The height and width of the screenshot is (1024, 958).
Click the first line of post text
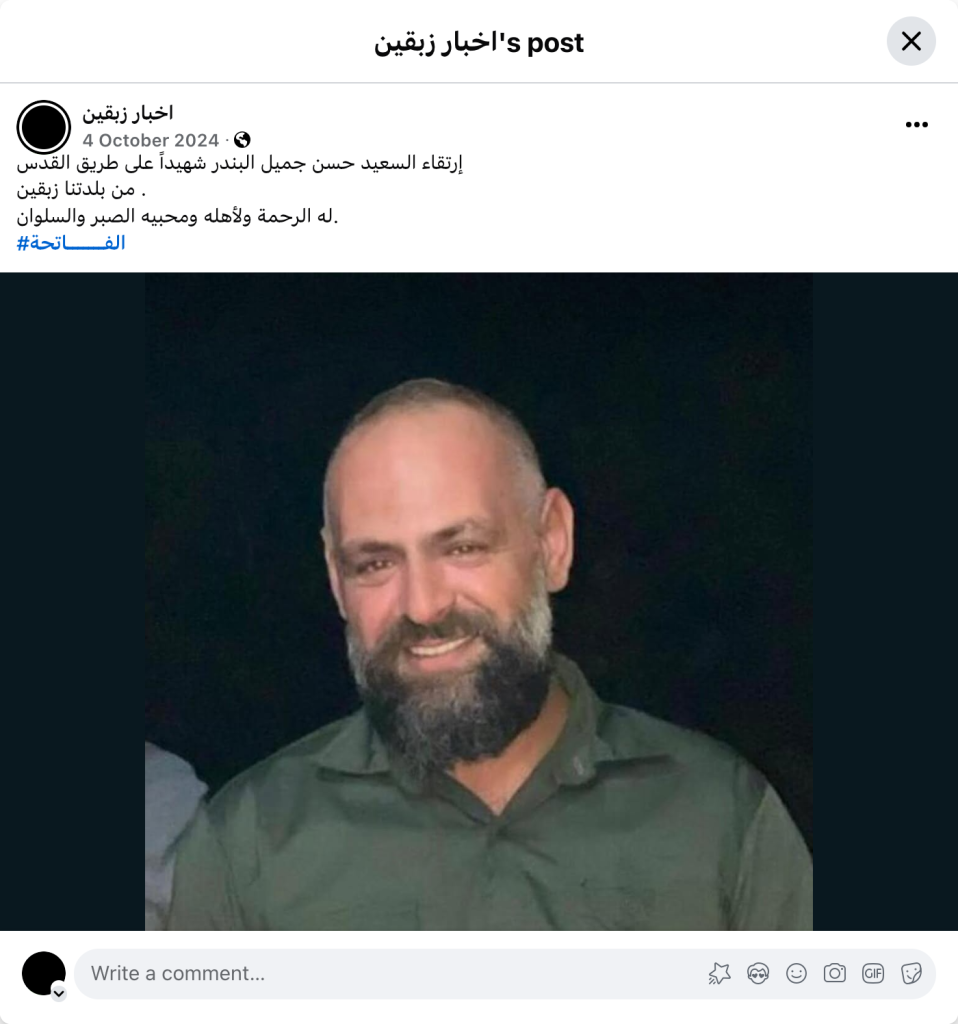(240, 163)
